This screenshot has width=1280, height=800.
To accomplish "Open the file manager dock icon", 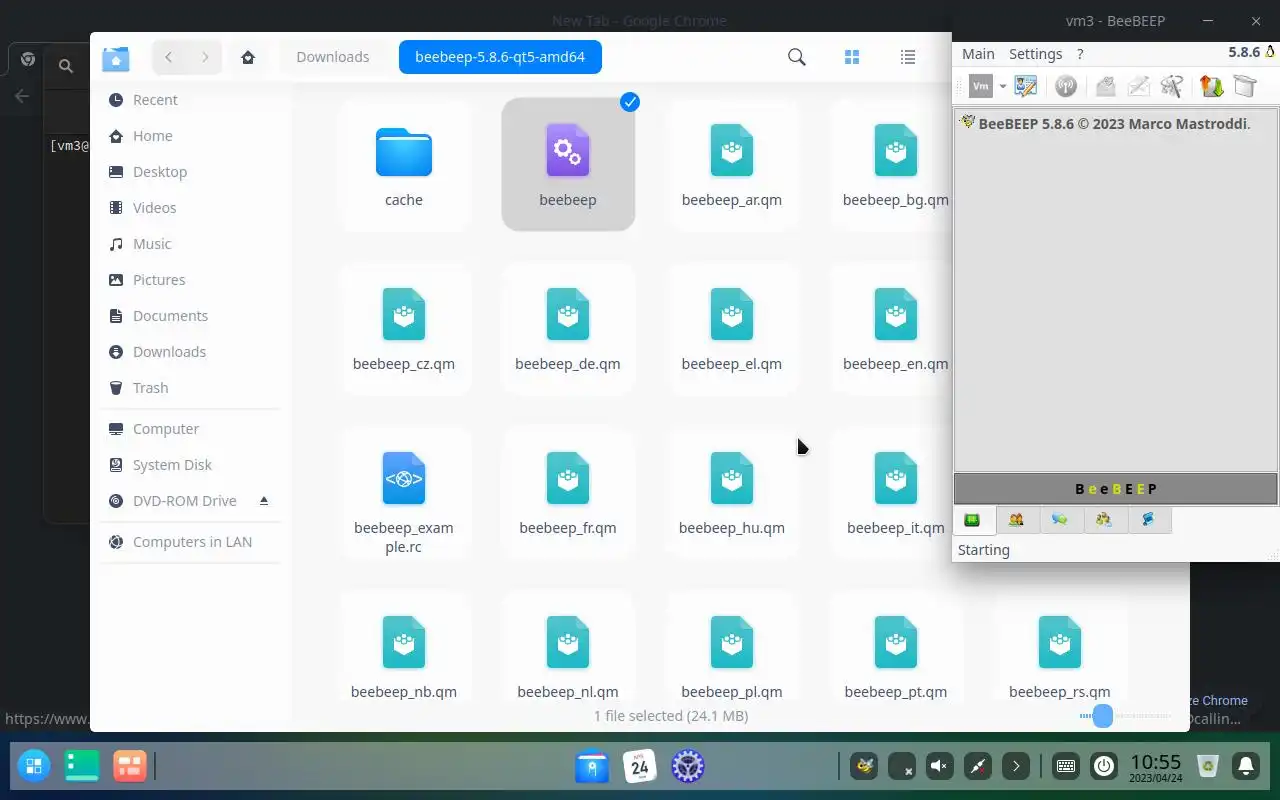I will pos(593,766).
